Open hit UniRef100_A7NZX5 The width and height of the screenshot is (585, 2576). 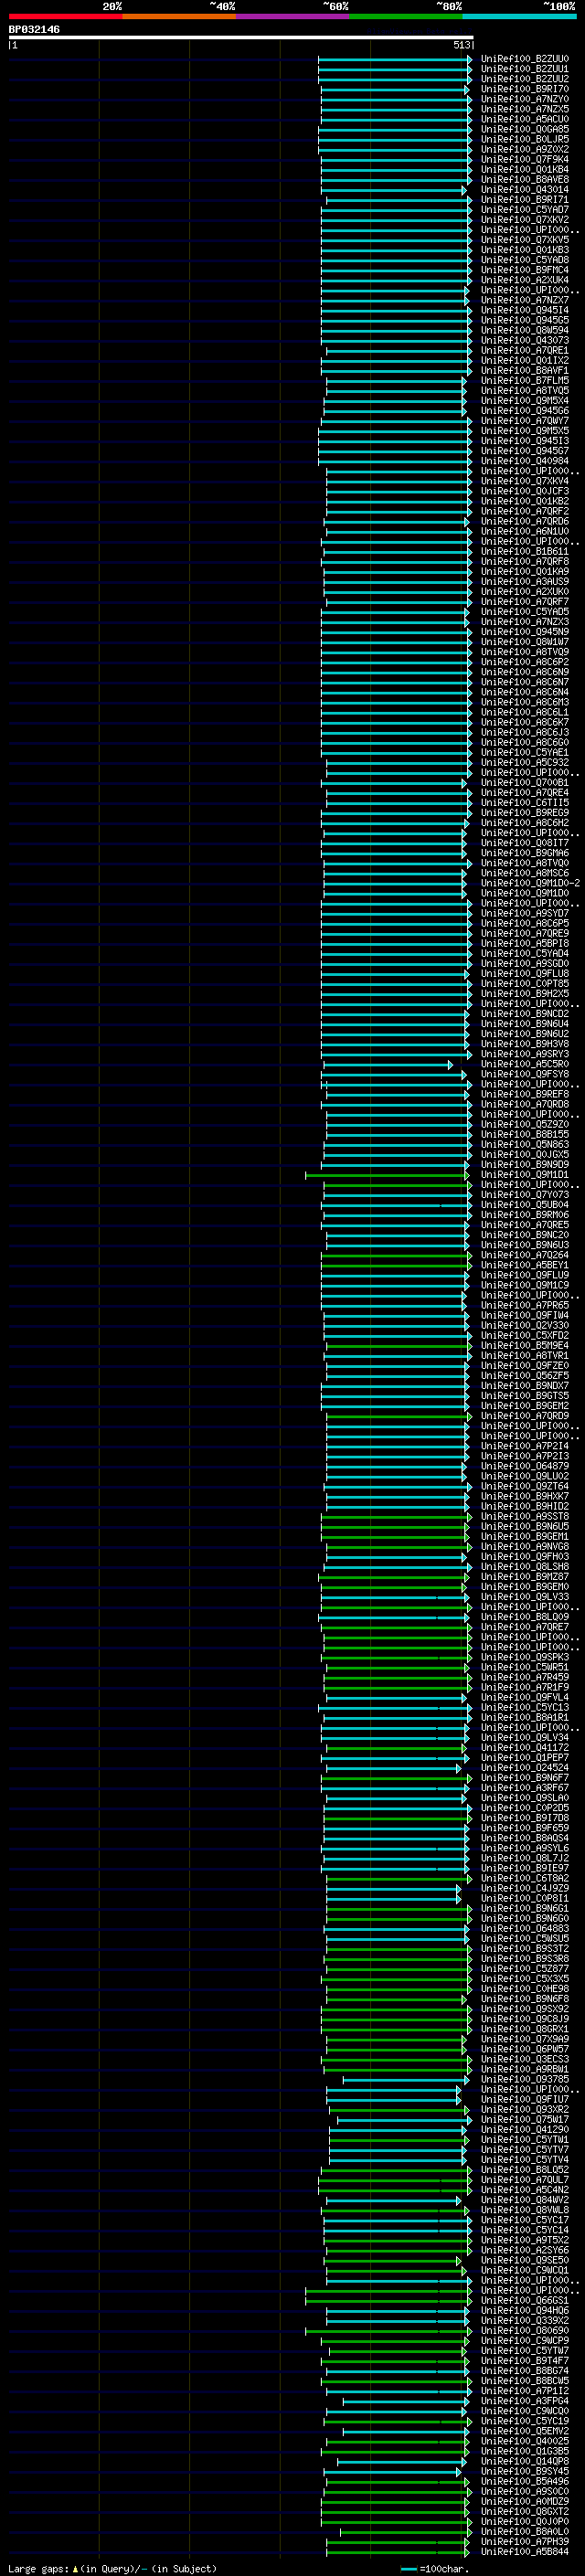tap(525, 109)
